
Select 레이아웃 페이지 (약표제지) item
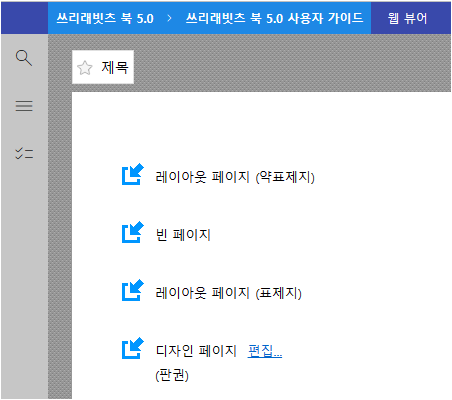(x=235, y=177)
